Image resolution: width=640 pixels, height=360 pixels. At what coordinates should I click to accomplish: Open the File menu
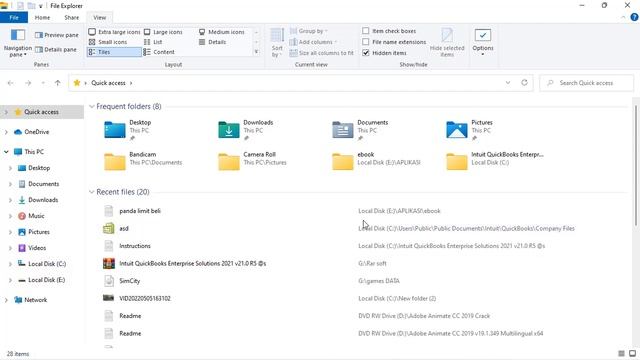14,18
